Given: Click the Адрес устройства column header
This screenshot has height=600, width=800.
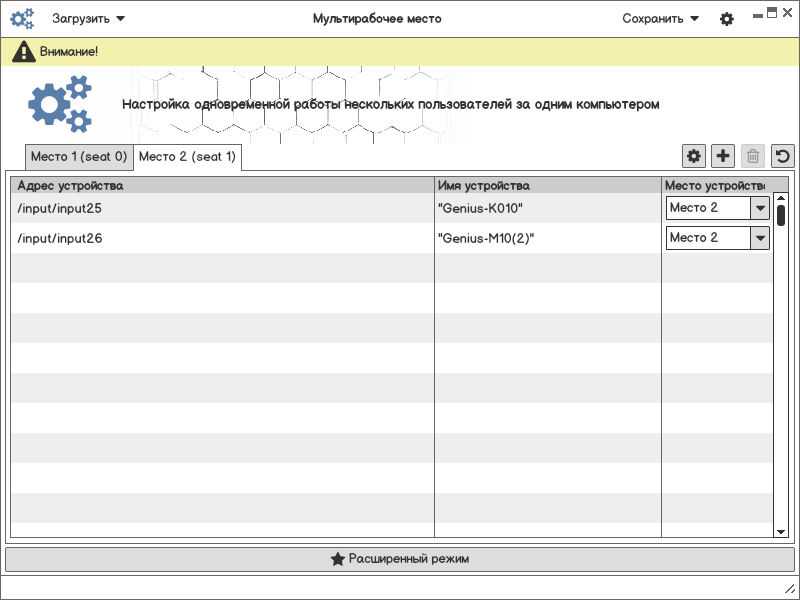Looking at the screenshot, I should pos(222,185).
